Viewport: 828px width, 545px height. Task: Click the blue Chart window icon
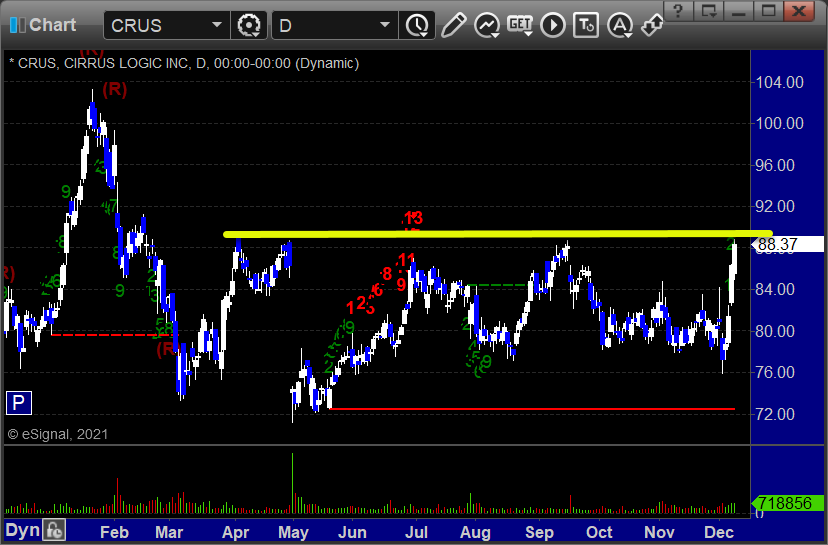(x=17, y=25)
